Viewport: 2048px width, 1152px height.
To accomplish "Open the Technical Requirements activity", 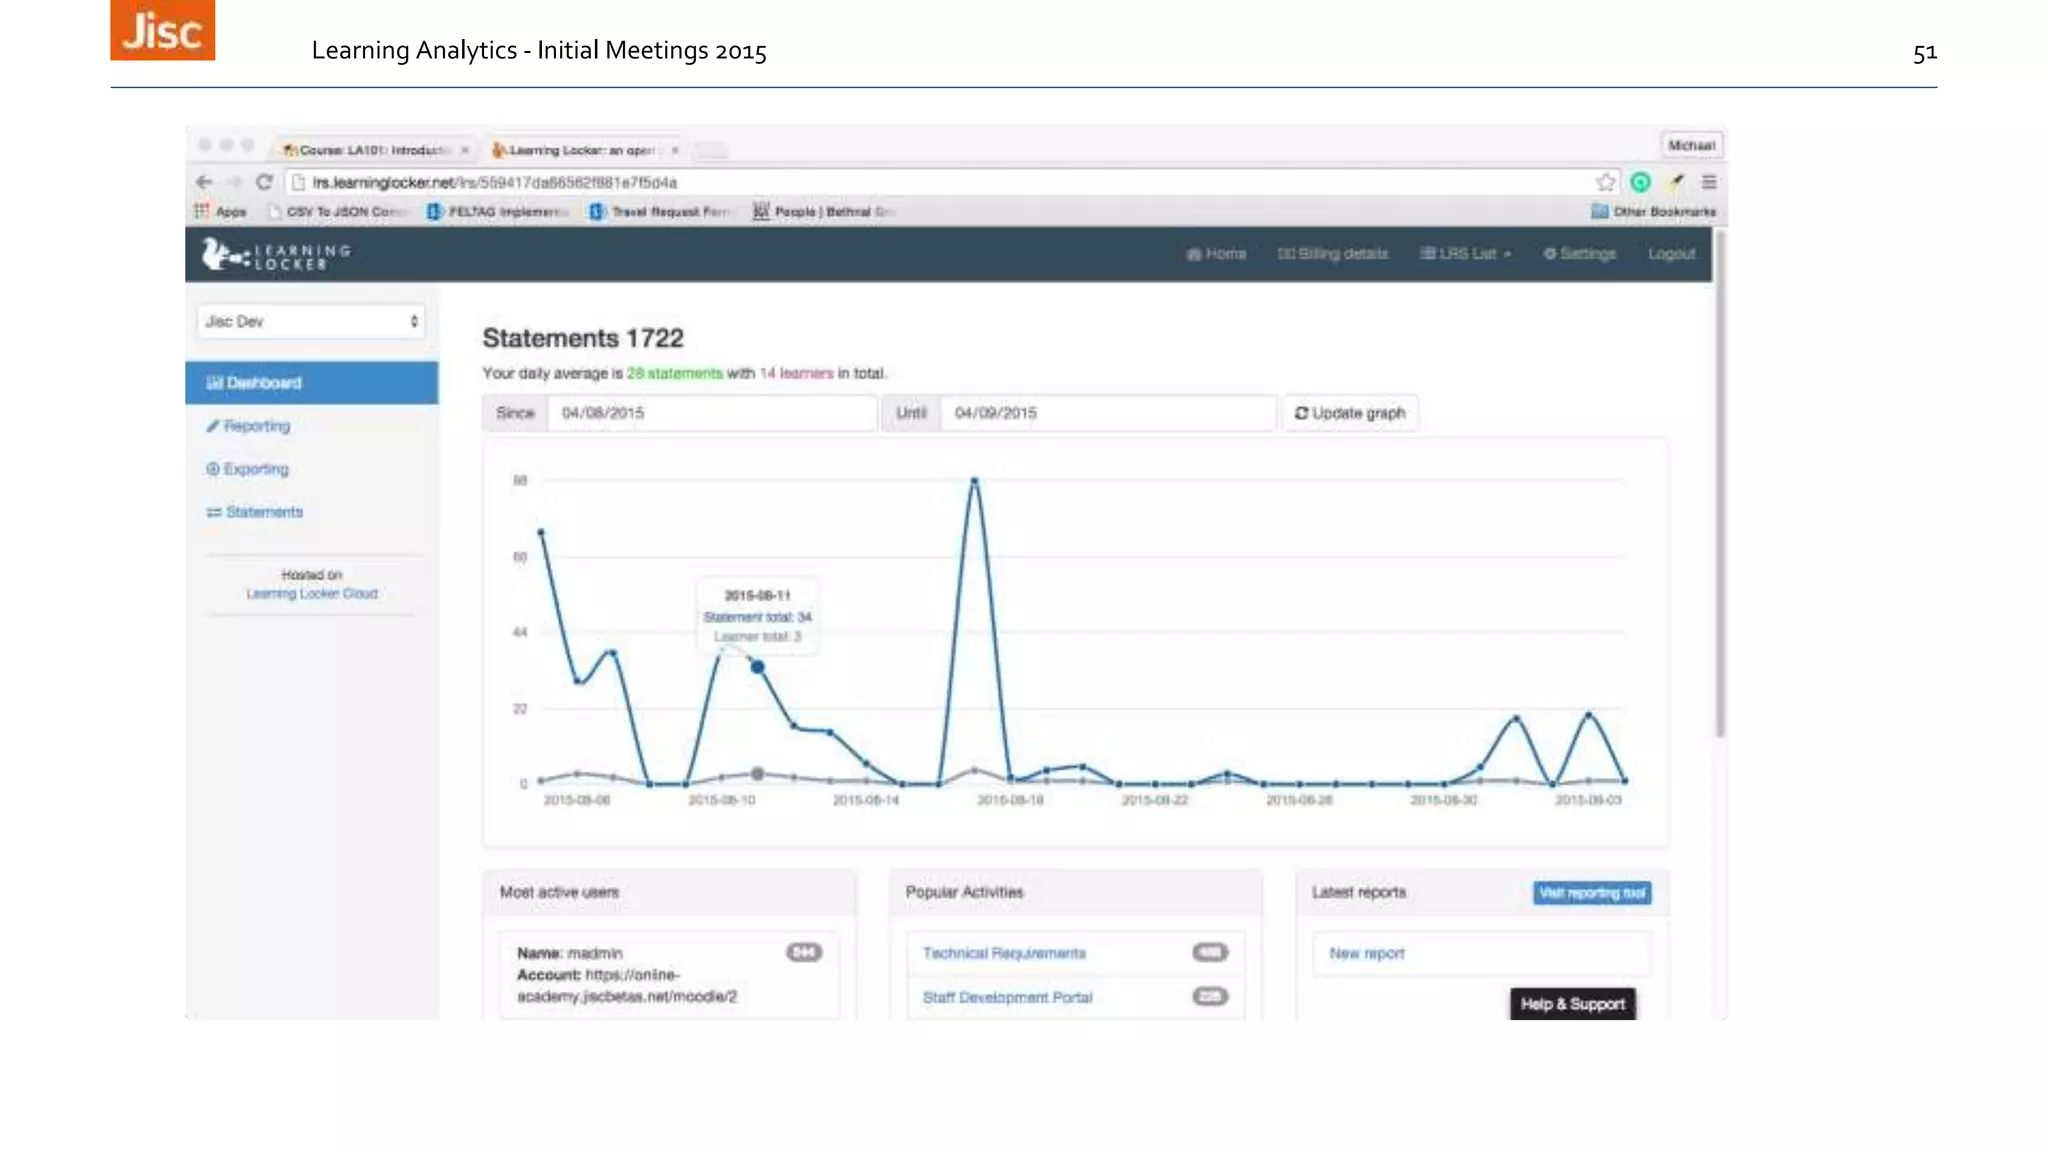I will point(1004,954).
